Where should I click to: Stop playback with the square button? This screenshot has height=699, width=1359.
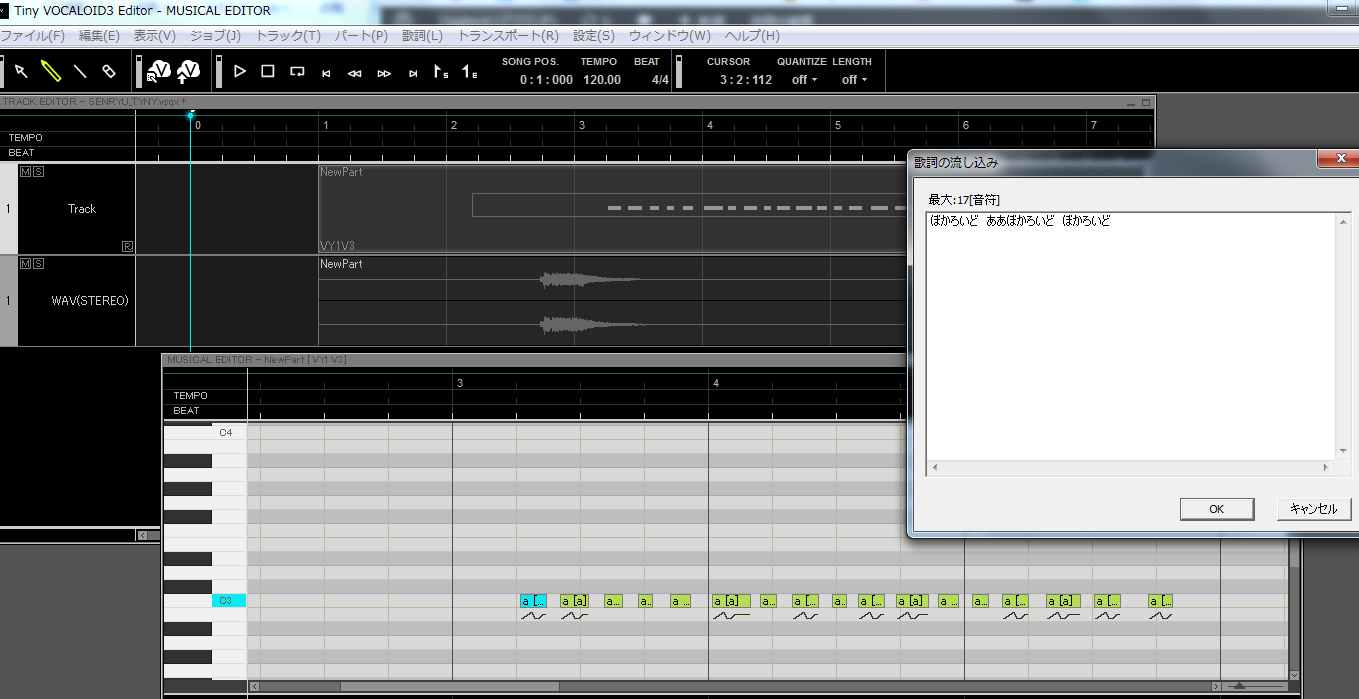point(268,71)
